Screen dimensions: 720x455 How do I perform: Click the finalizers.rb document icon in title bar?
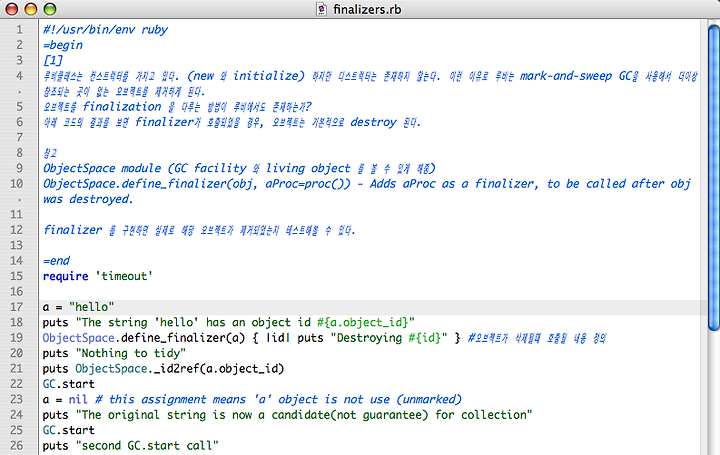tap(322, 9)
